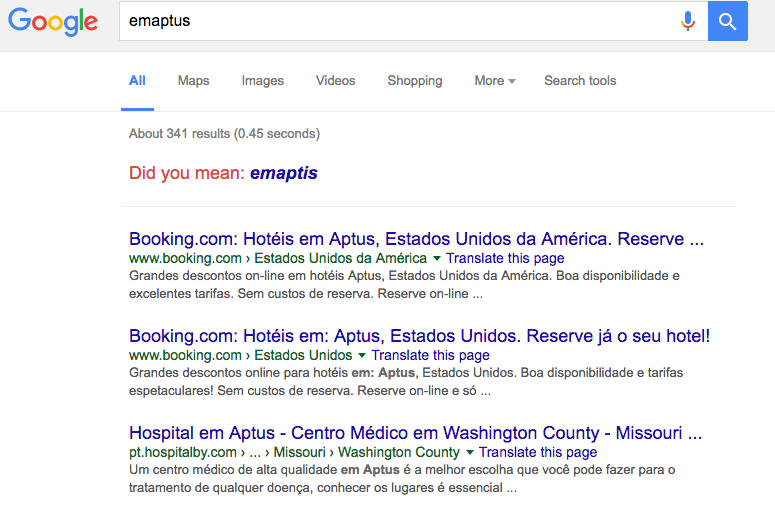Screen dimensions: 775x506
Task: Switch to the Images tab
Action: [x=263, y=81]
